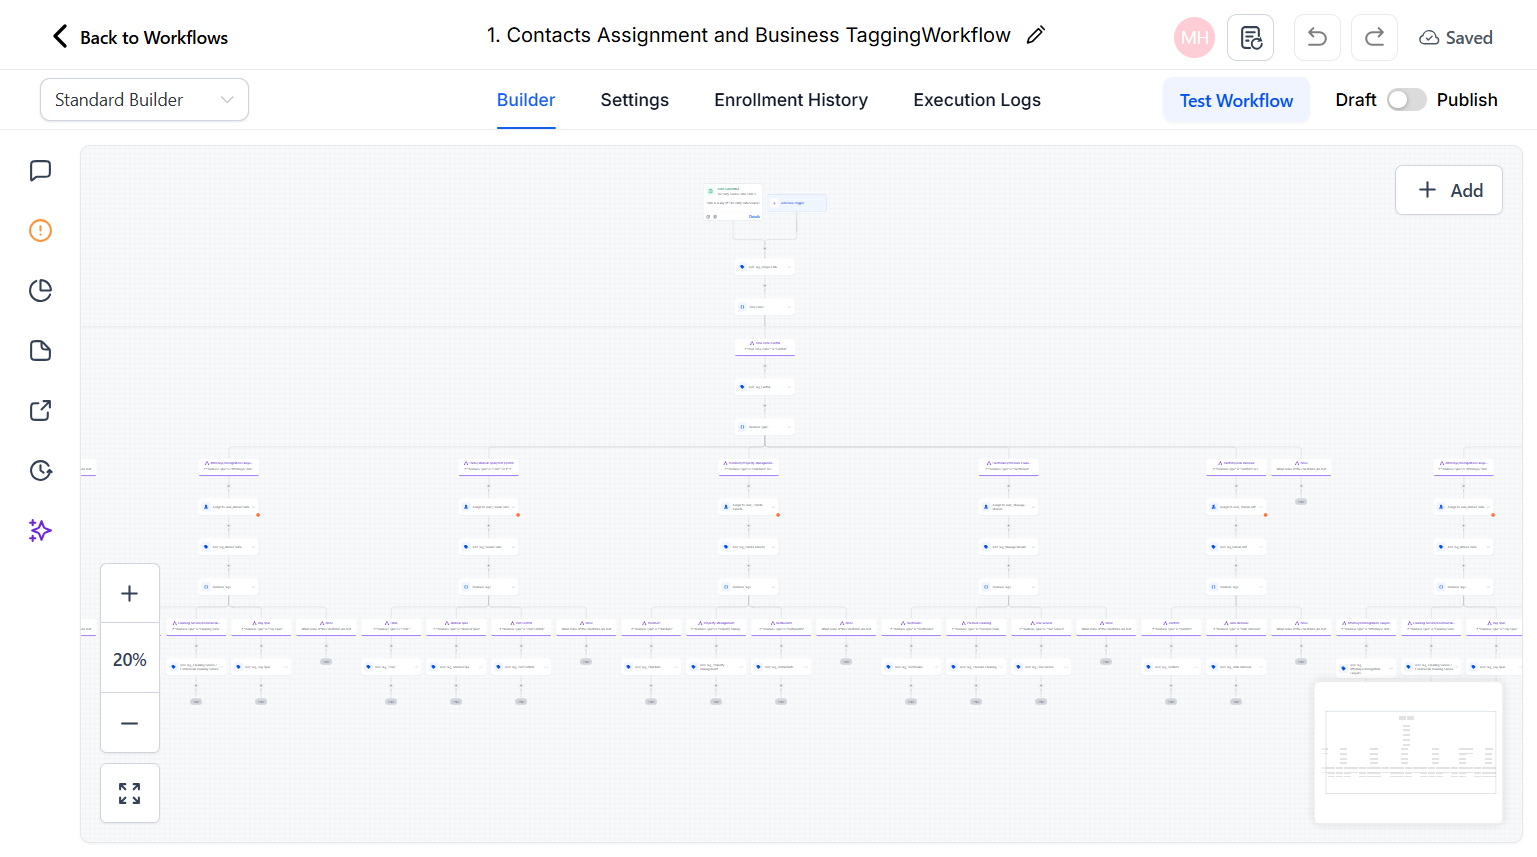1537x857 pixels.
Task: Open the workflow notes document icon
Action: tap(1250, 38)
